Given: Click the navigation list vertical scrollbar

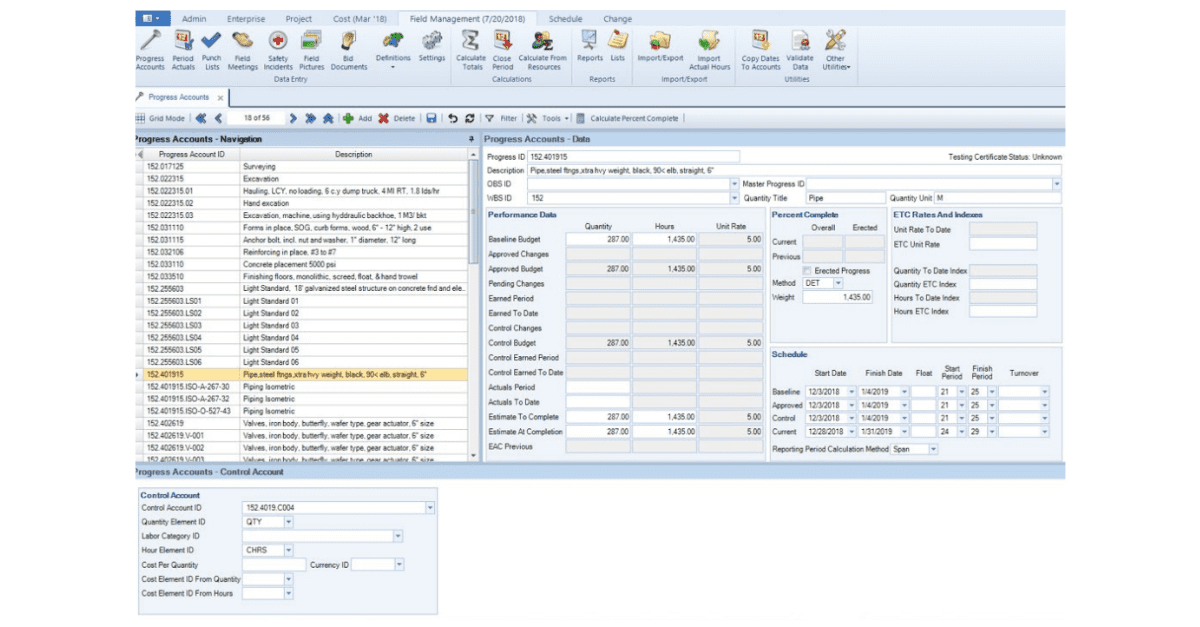Looking at the screenshot, I should (x=474, y=305).
